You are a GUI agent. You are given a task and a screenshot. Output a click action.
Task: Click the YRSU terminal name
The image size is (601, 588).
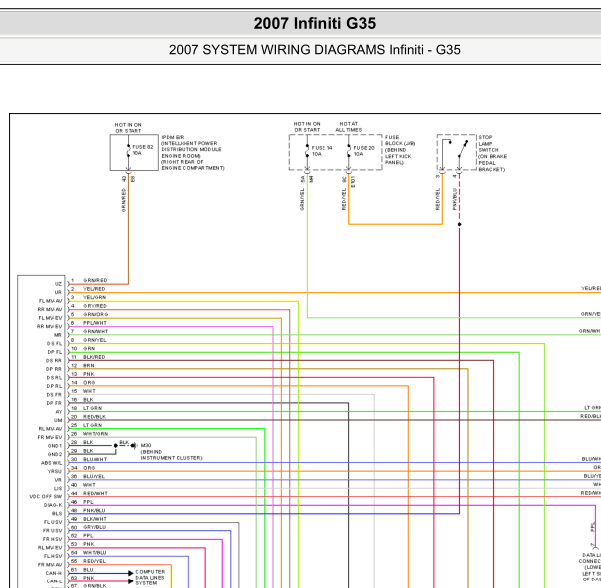pos(54,471)
